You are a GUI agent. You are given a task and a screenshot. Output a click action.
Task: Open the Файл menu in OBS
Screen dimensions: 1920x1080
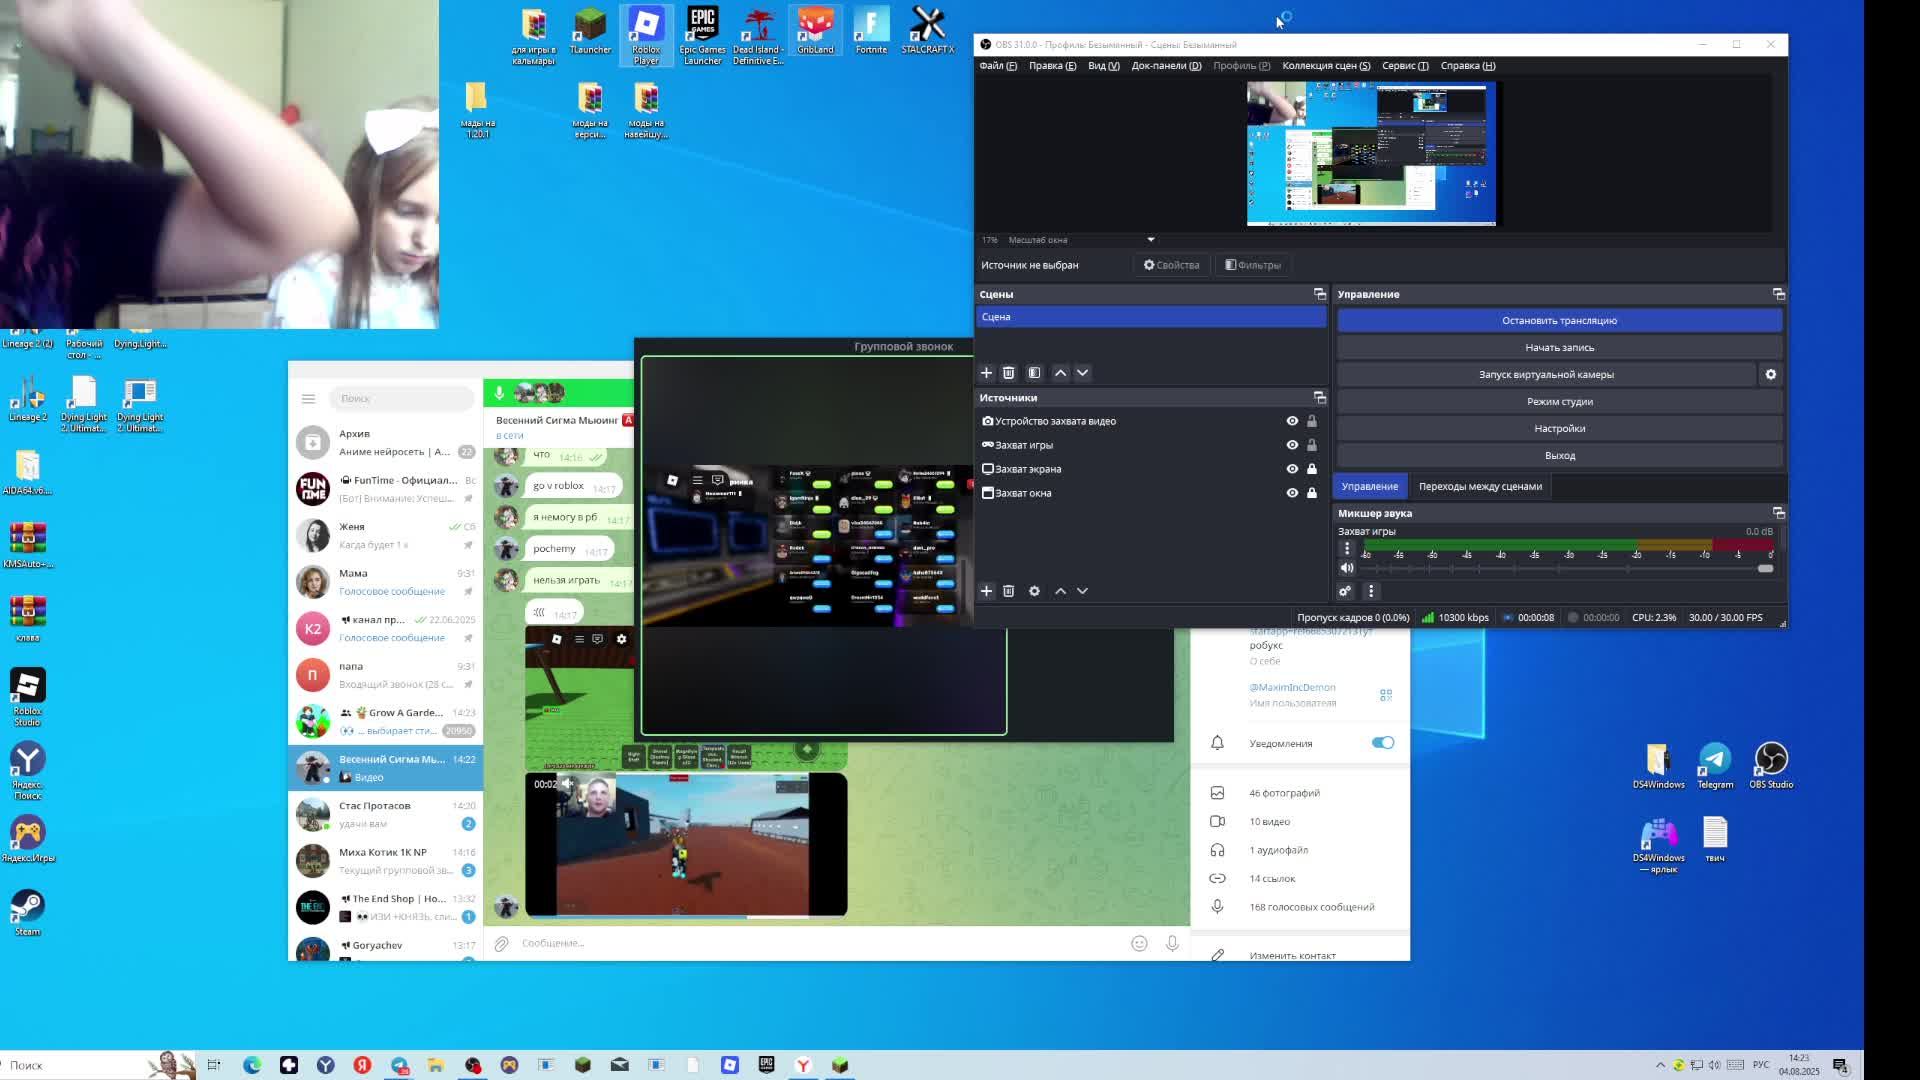point(997,66)
